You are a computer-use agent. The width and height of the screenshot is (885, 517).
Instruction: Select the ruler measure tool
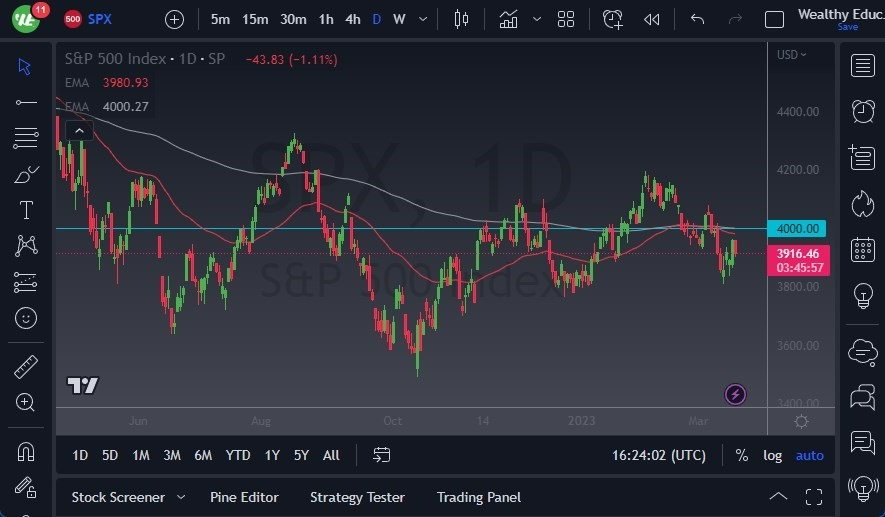pos(25,367)
